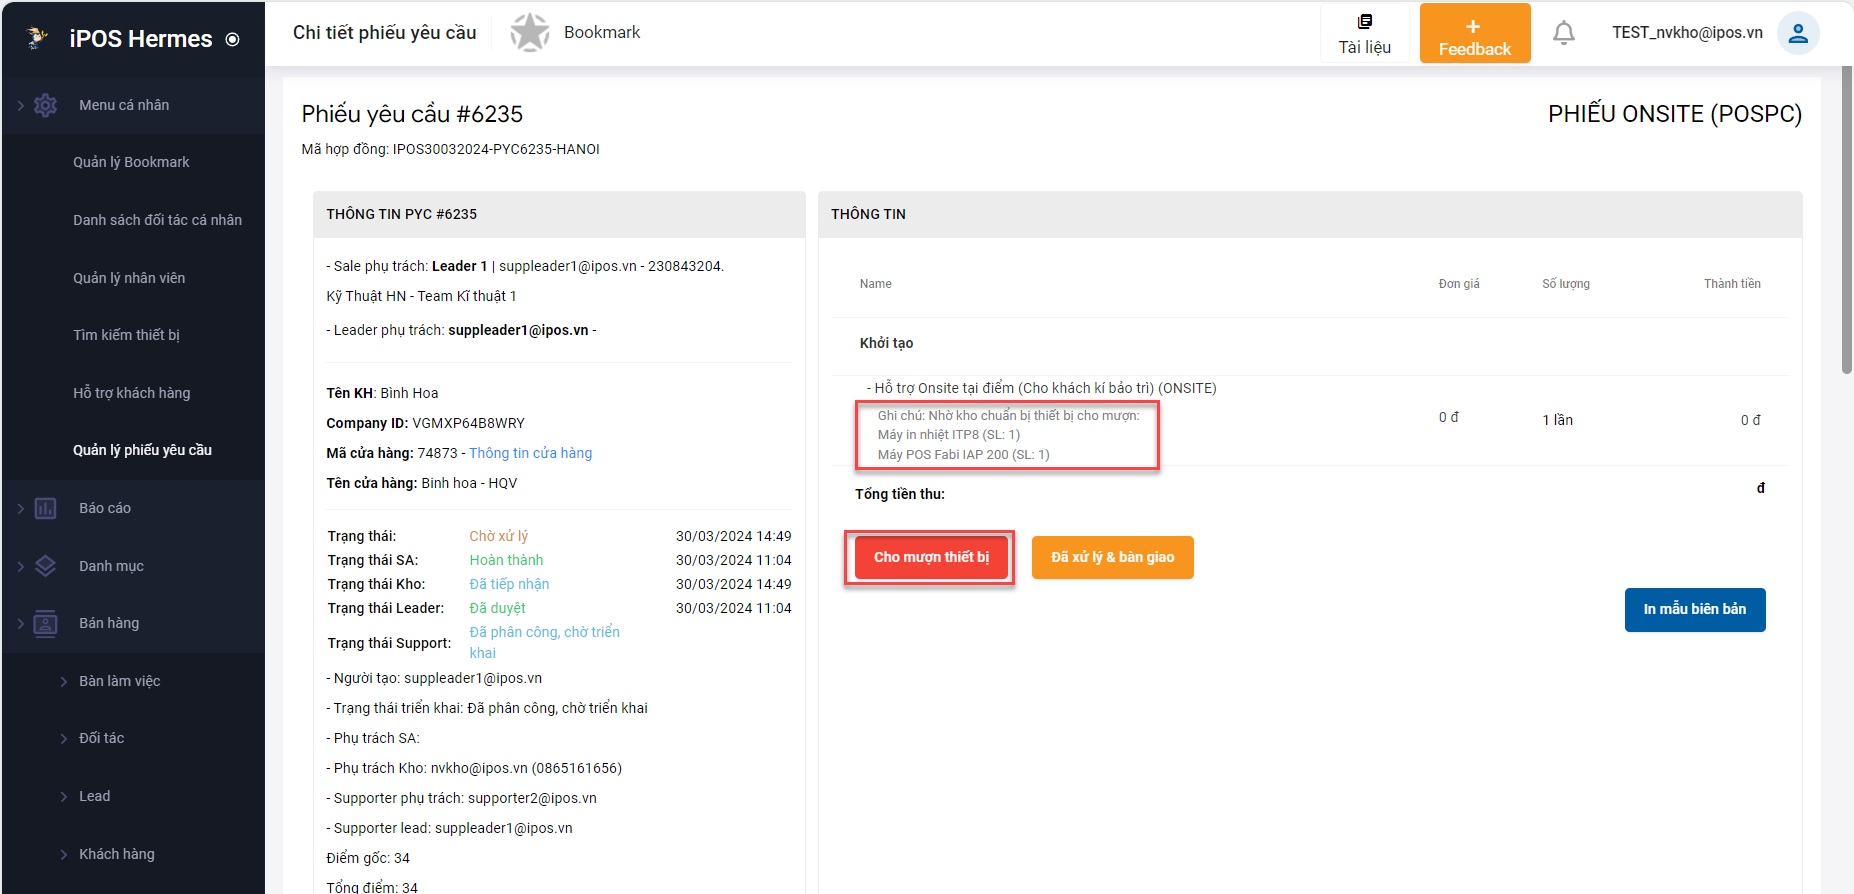Select Tìm kiếm thiết bị menu item
The width and height of the screenshot is (1854, 894).
[126, 335]
